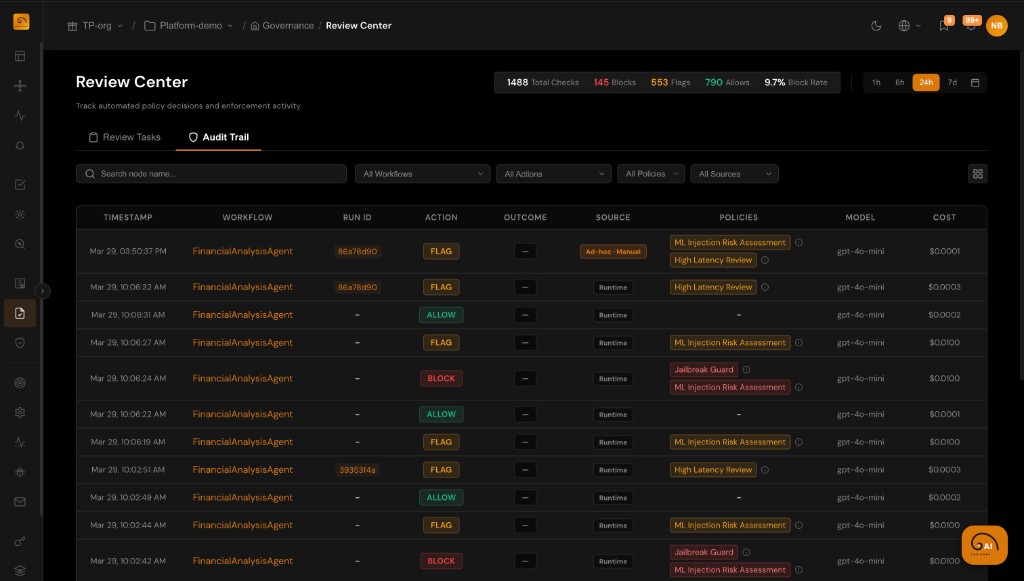Open run ID 86a78d90 in the audit trail

click(x=358, y=251)
